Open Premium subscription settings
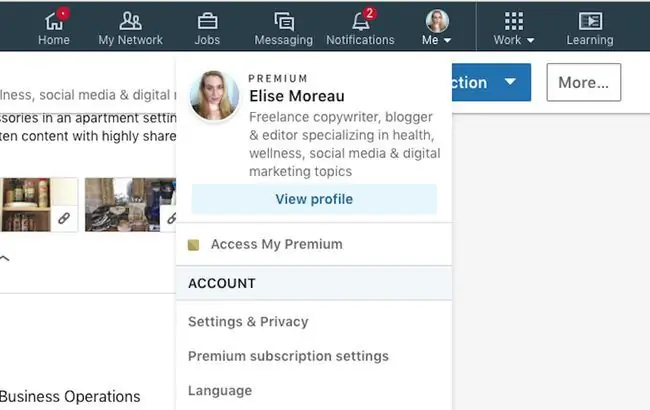This screenshot has height=410, width=650. pos(288,356)
